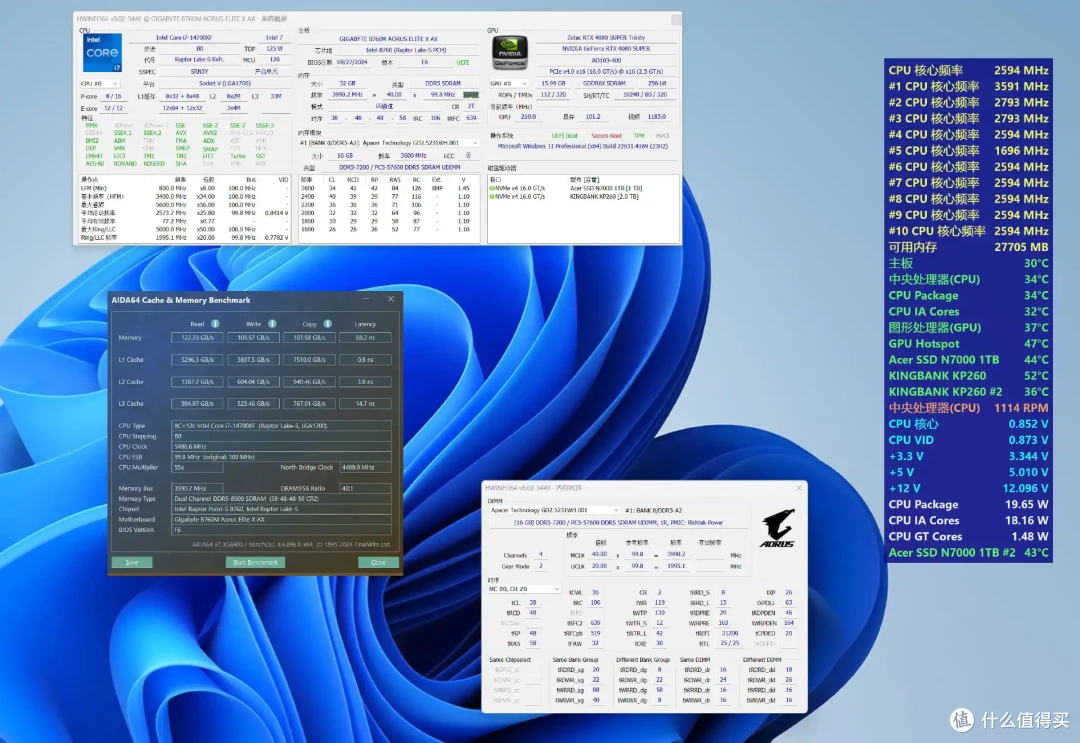Image resolution: width=1080 pixels, height=743 pixels.
Task: Open the MC #0, CH #0 timing dropdown
Action: 524,589
